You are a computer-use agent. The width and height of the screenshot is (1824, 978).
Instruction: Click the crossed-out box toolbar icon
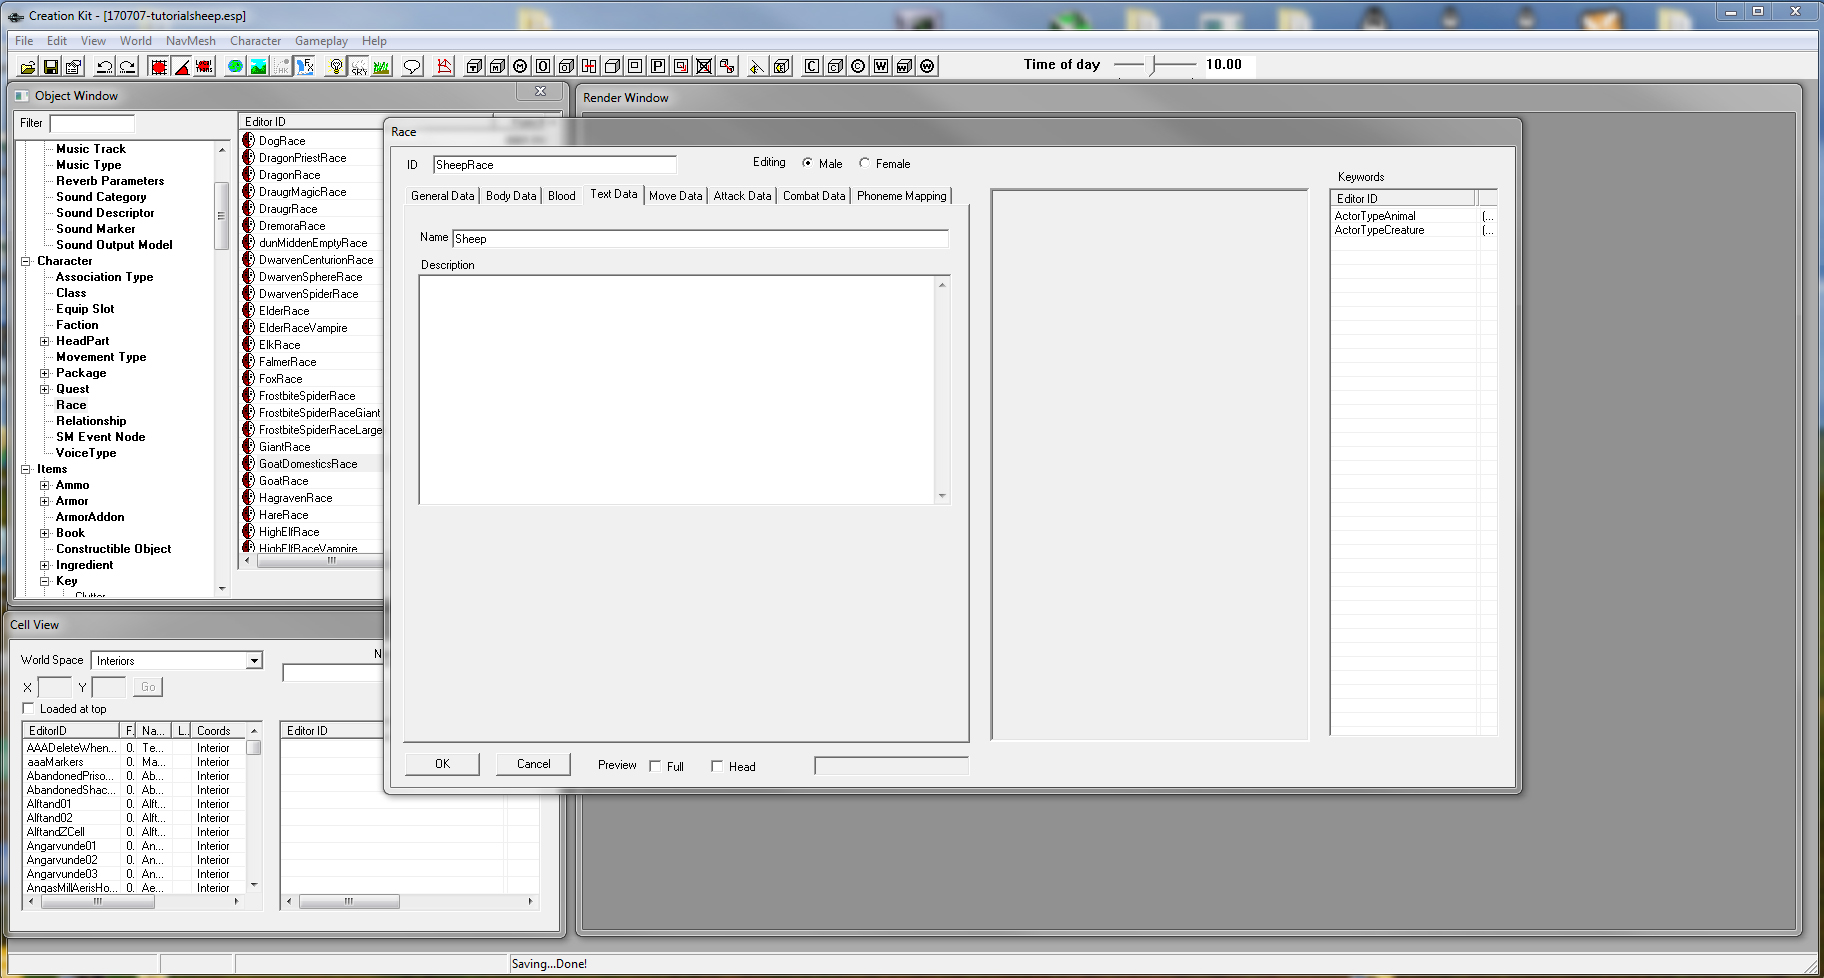point(704,67)
